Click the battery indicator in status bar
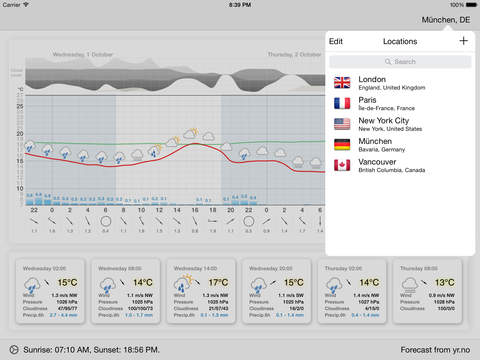 (471, 5)
